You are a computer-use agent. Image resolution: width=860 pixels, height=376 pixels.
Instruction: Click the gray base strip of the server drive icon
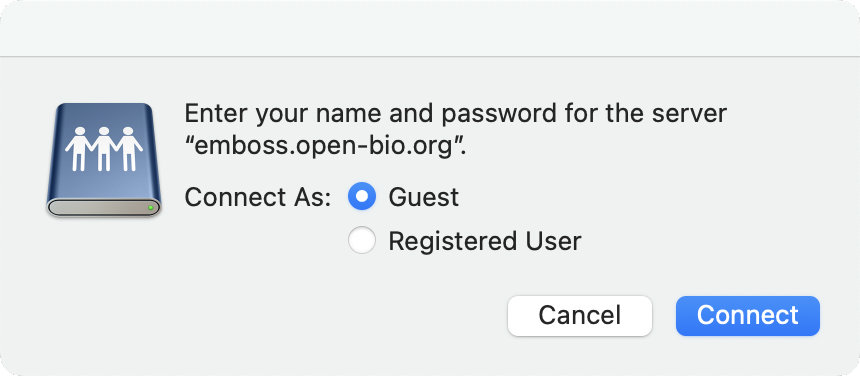(104, 208)
